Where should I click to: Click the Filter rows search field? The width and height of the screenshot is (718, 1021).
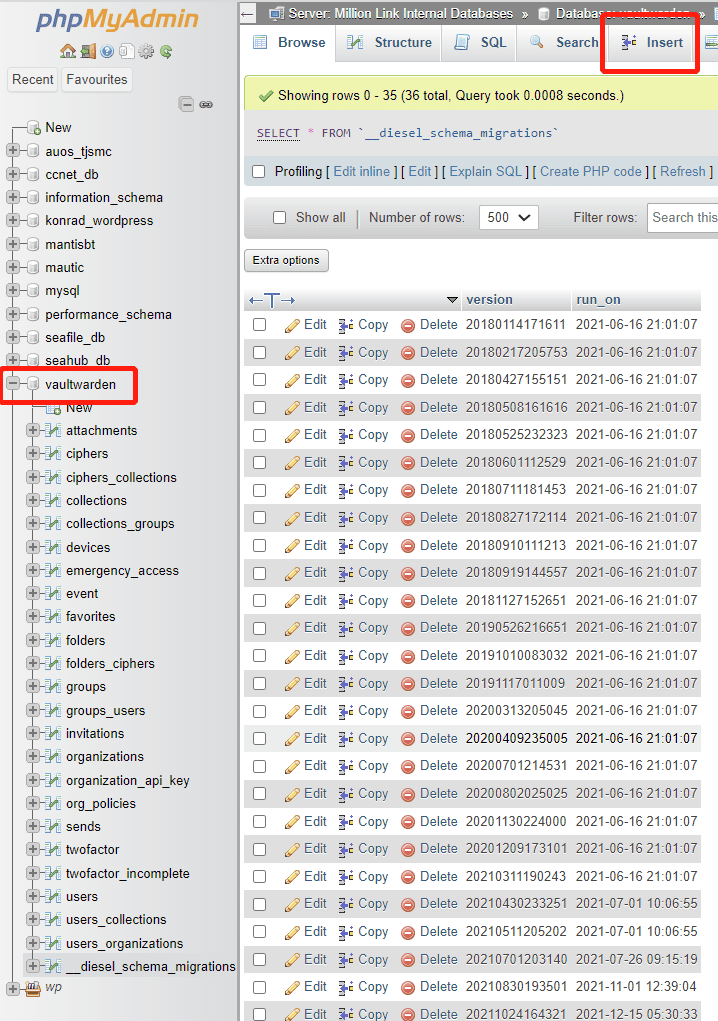click(x=683, y=217)
